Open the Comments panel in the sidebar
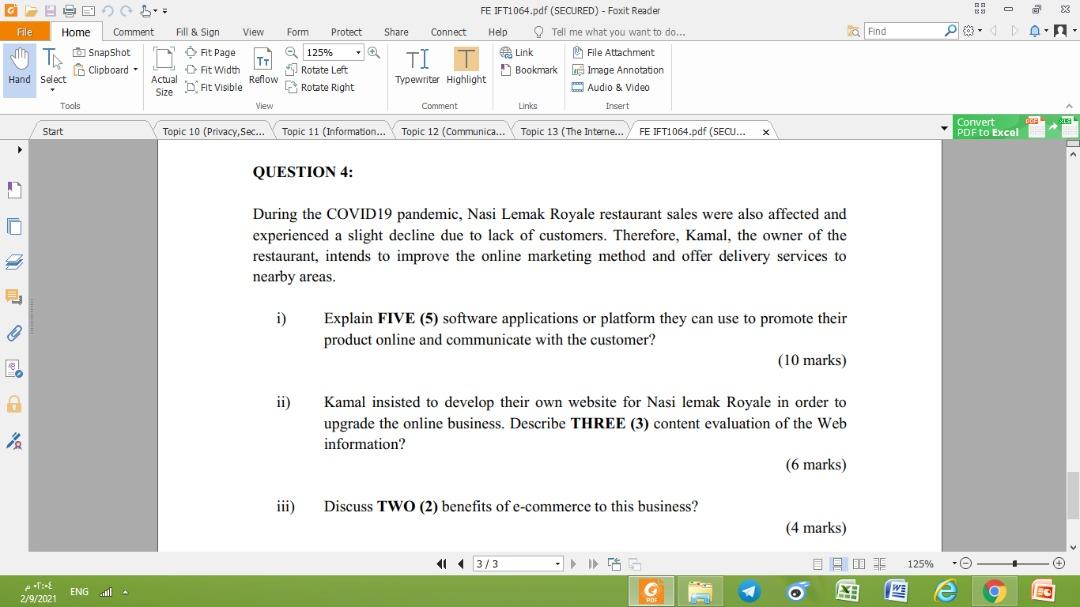This screenshot has width=1080, height=607. point(14,296)
